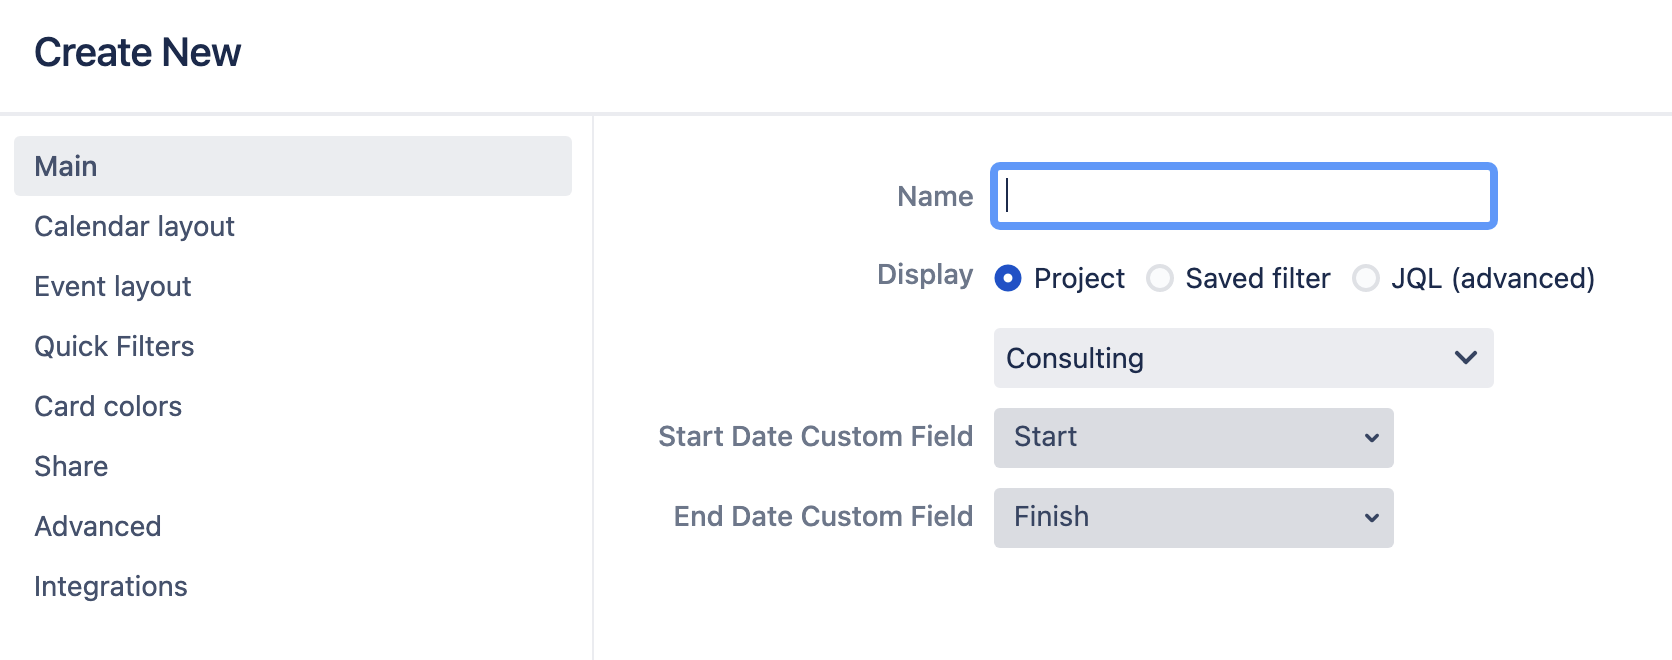Screen dimensions: 1672x660
Task: Click the Name field label
Action: point(935,196)
